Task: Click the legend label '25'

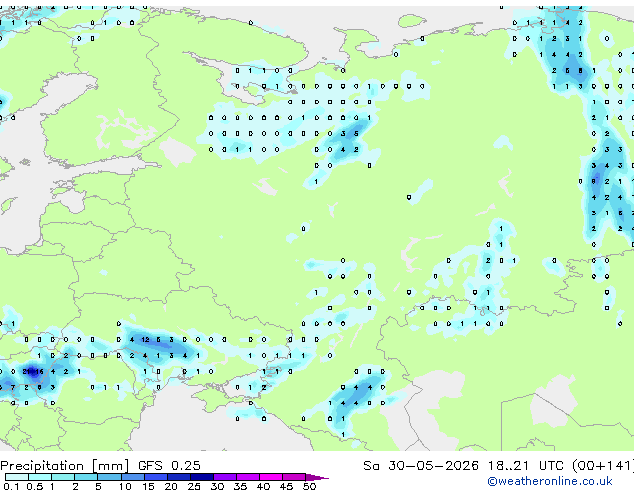Action: click(194, 486)
